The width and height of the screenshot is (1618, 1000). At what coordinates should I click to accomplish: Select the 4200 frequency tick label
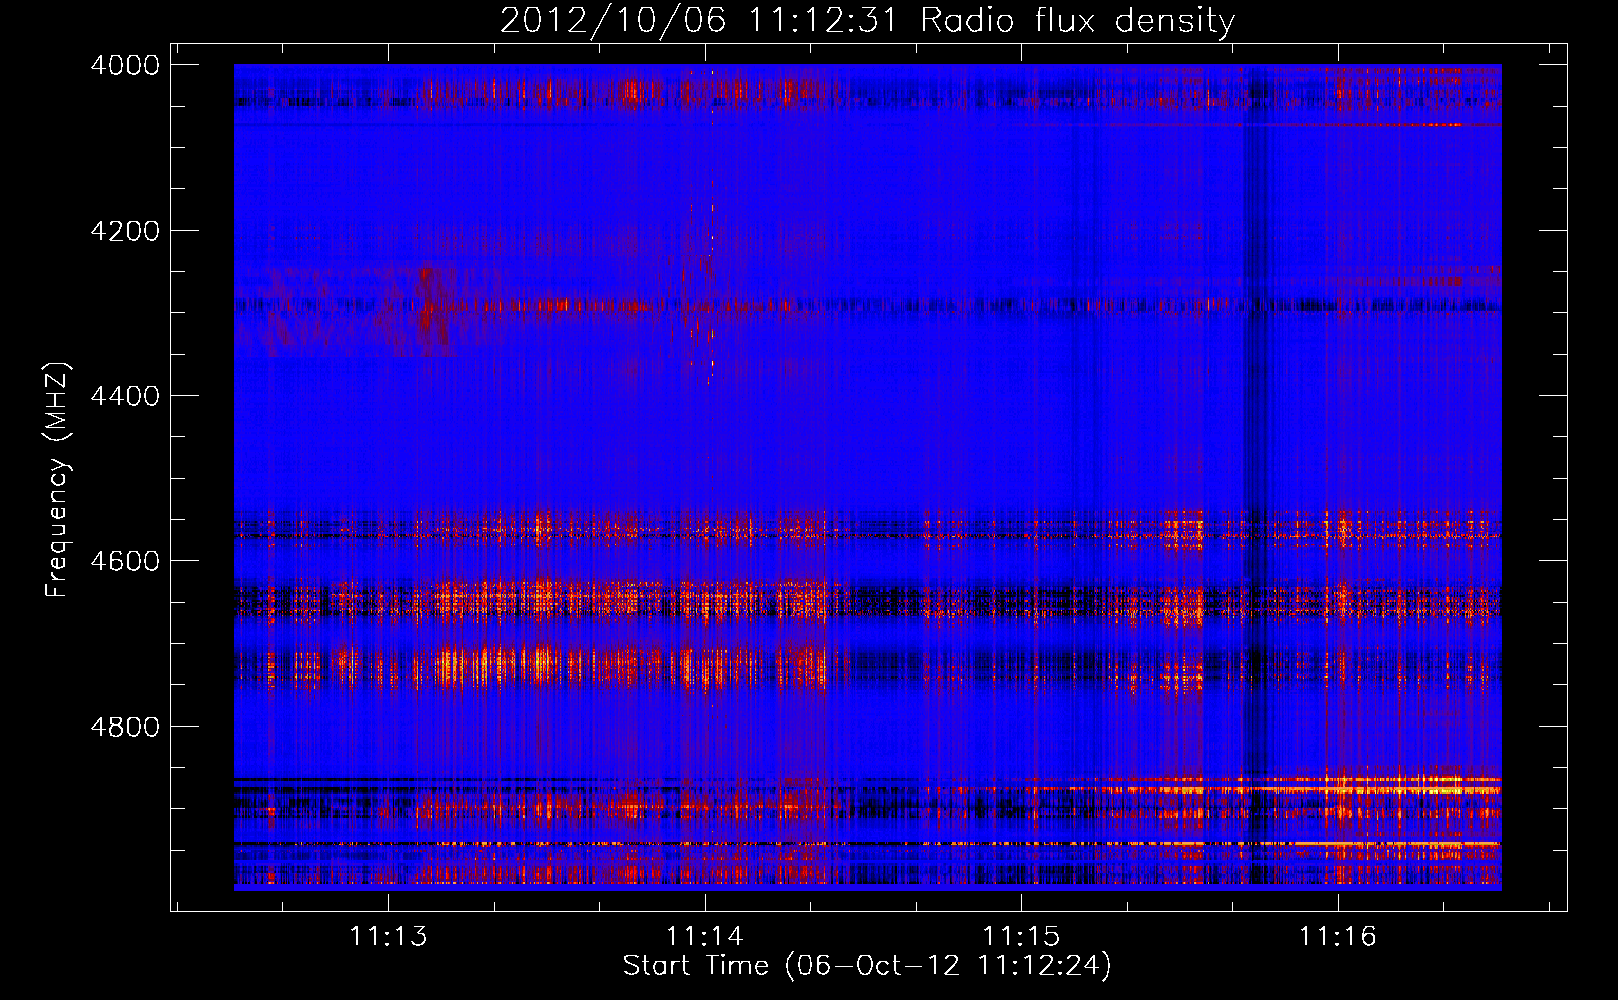pos(125,231)
